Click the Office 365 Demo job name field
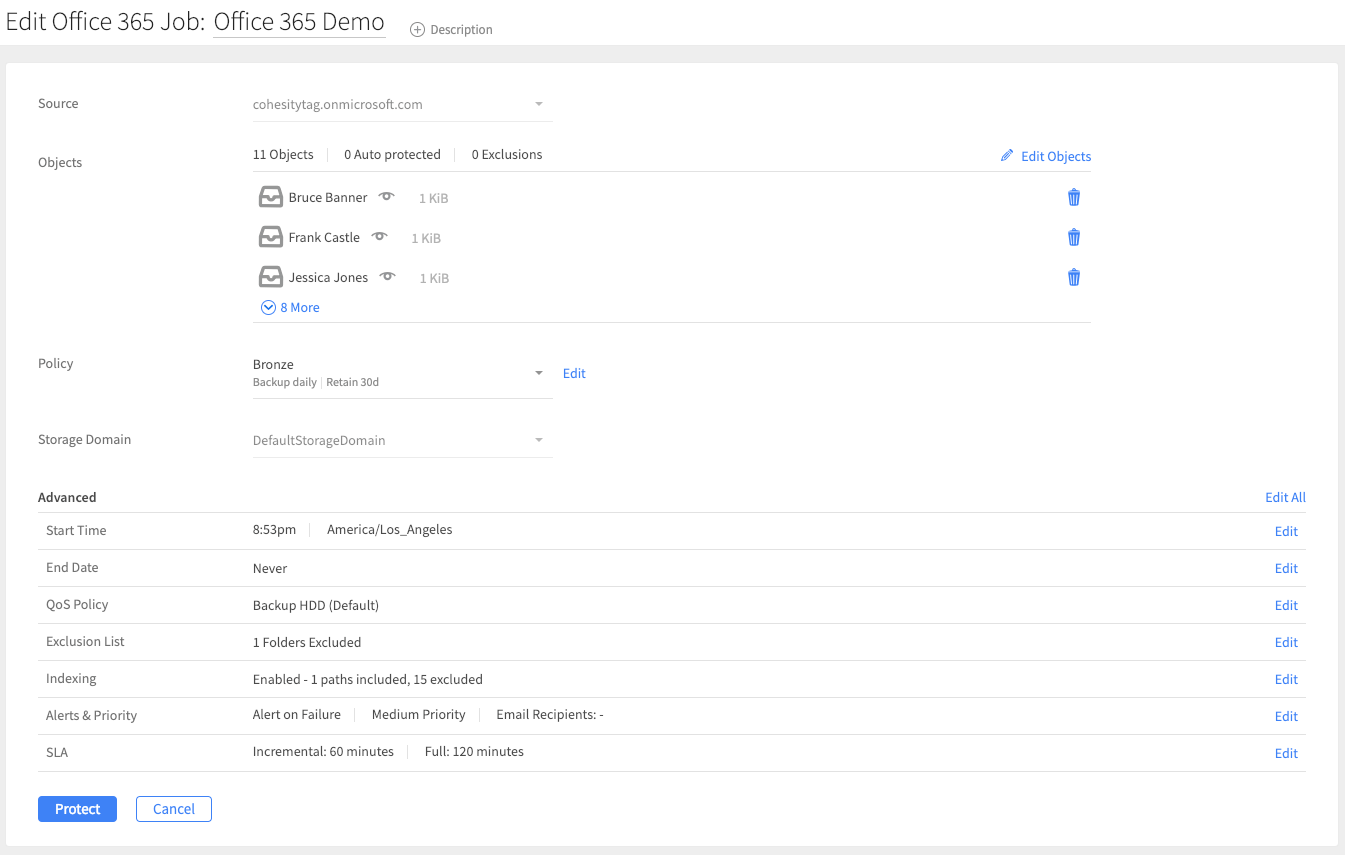Viewport: 1345px width, 855px height. [299, 22]
